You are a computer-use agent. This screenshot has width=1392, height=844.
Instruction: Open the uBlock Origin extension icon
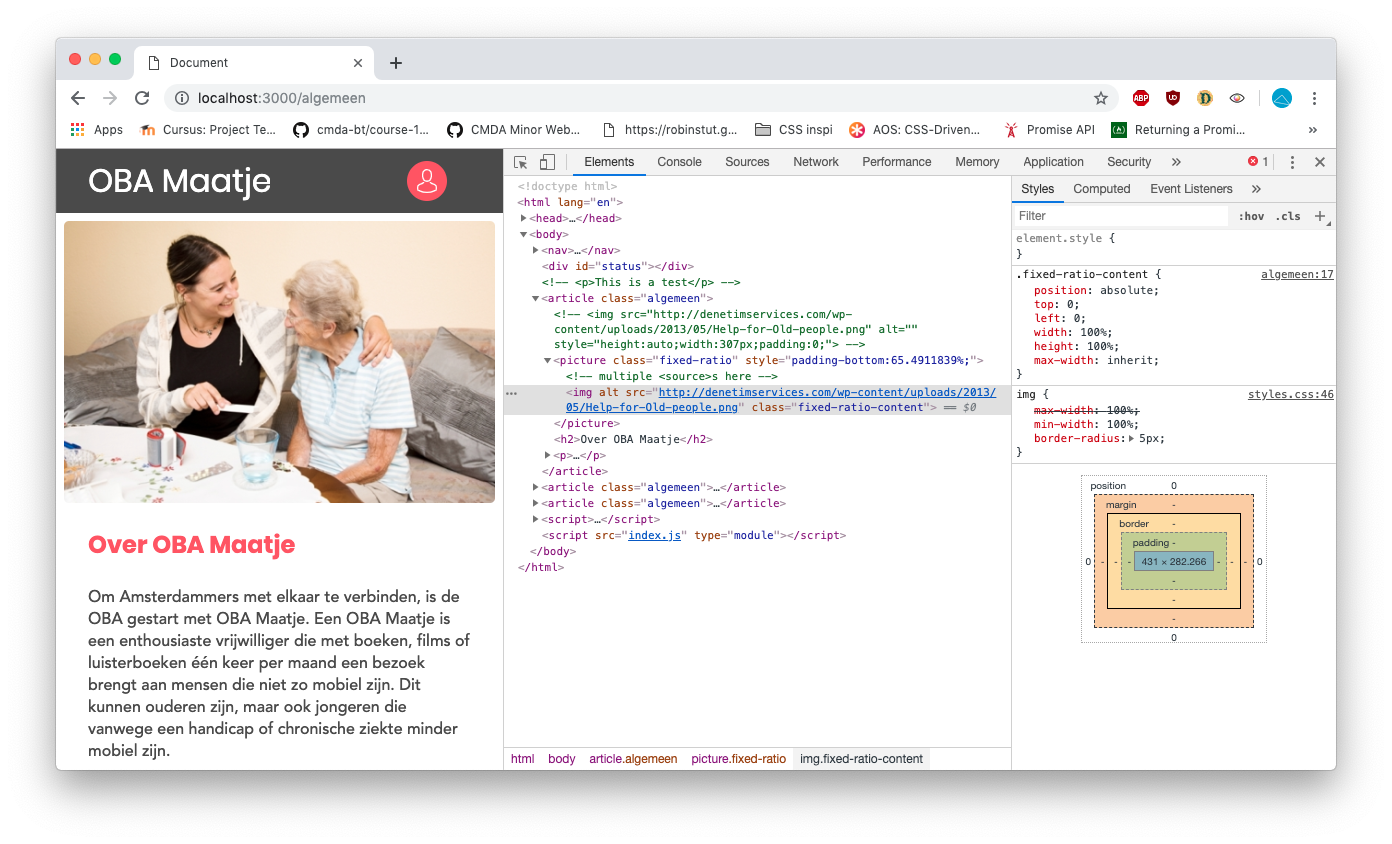point(1173,98)
